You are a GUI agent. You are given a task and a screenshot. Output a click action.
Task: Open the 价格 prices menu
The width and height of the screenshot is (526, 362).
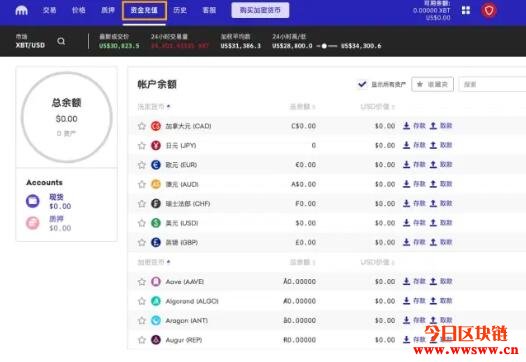pyautogui.click(x=78, y=10)
